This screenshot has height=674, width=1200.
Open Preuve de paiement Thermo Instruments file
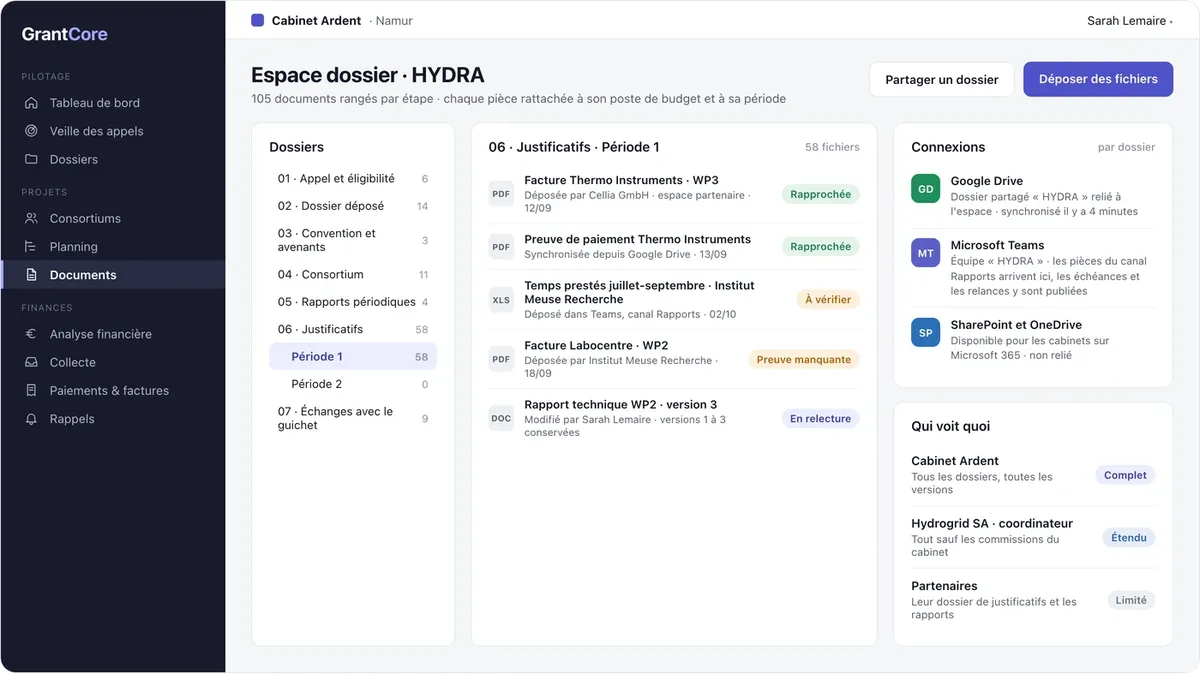point(674,247)
